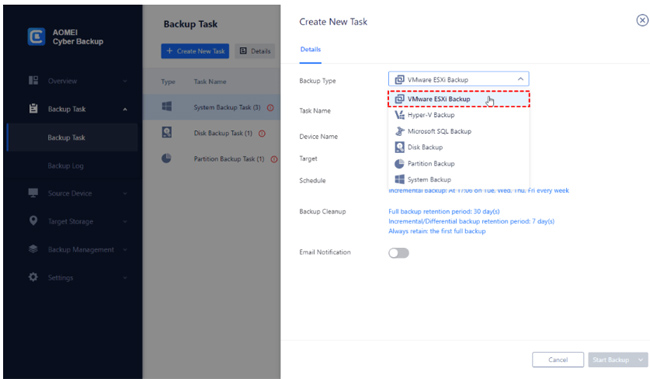Viewport: 650px width, 379px height.
Task: Click the AOMEI Cyber Backup logo icon
Action: (x=36, y=37)
